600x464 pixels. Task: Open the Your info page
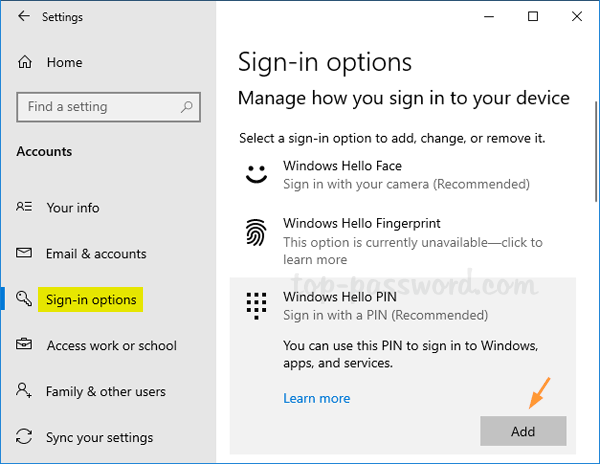73,208
